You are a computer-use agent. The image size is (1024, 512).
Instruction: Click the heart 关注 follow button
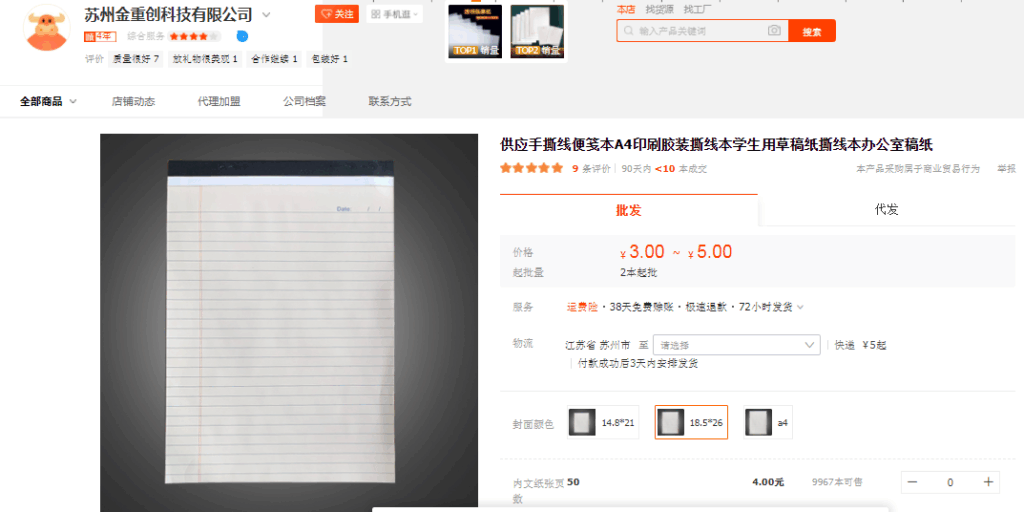(x=337, y=14)
